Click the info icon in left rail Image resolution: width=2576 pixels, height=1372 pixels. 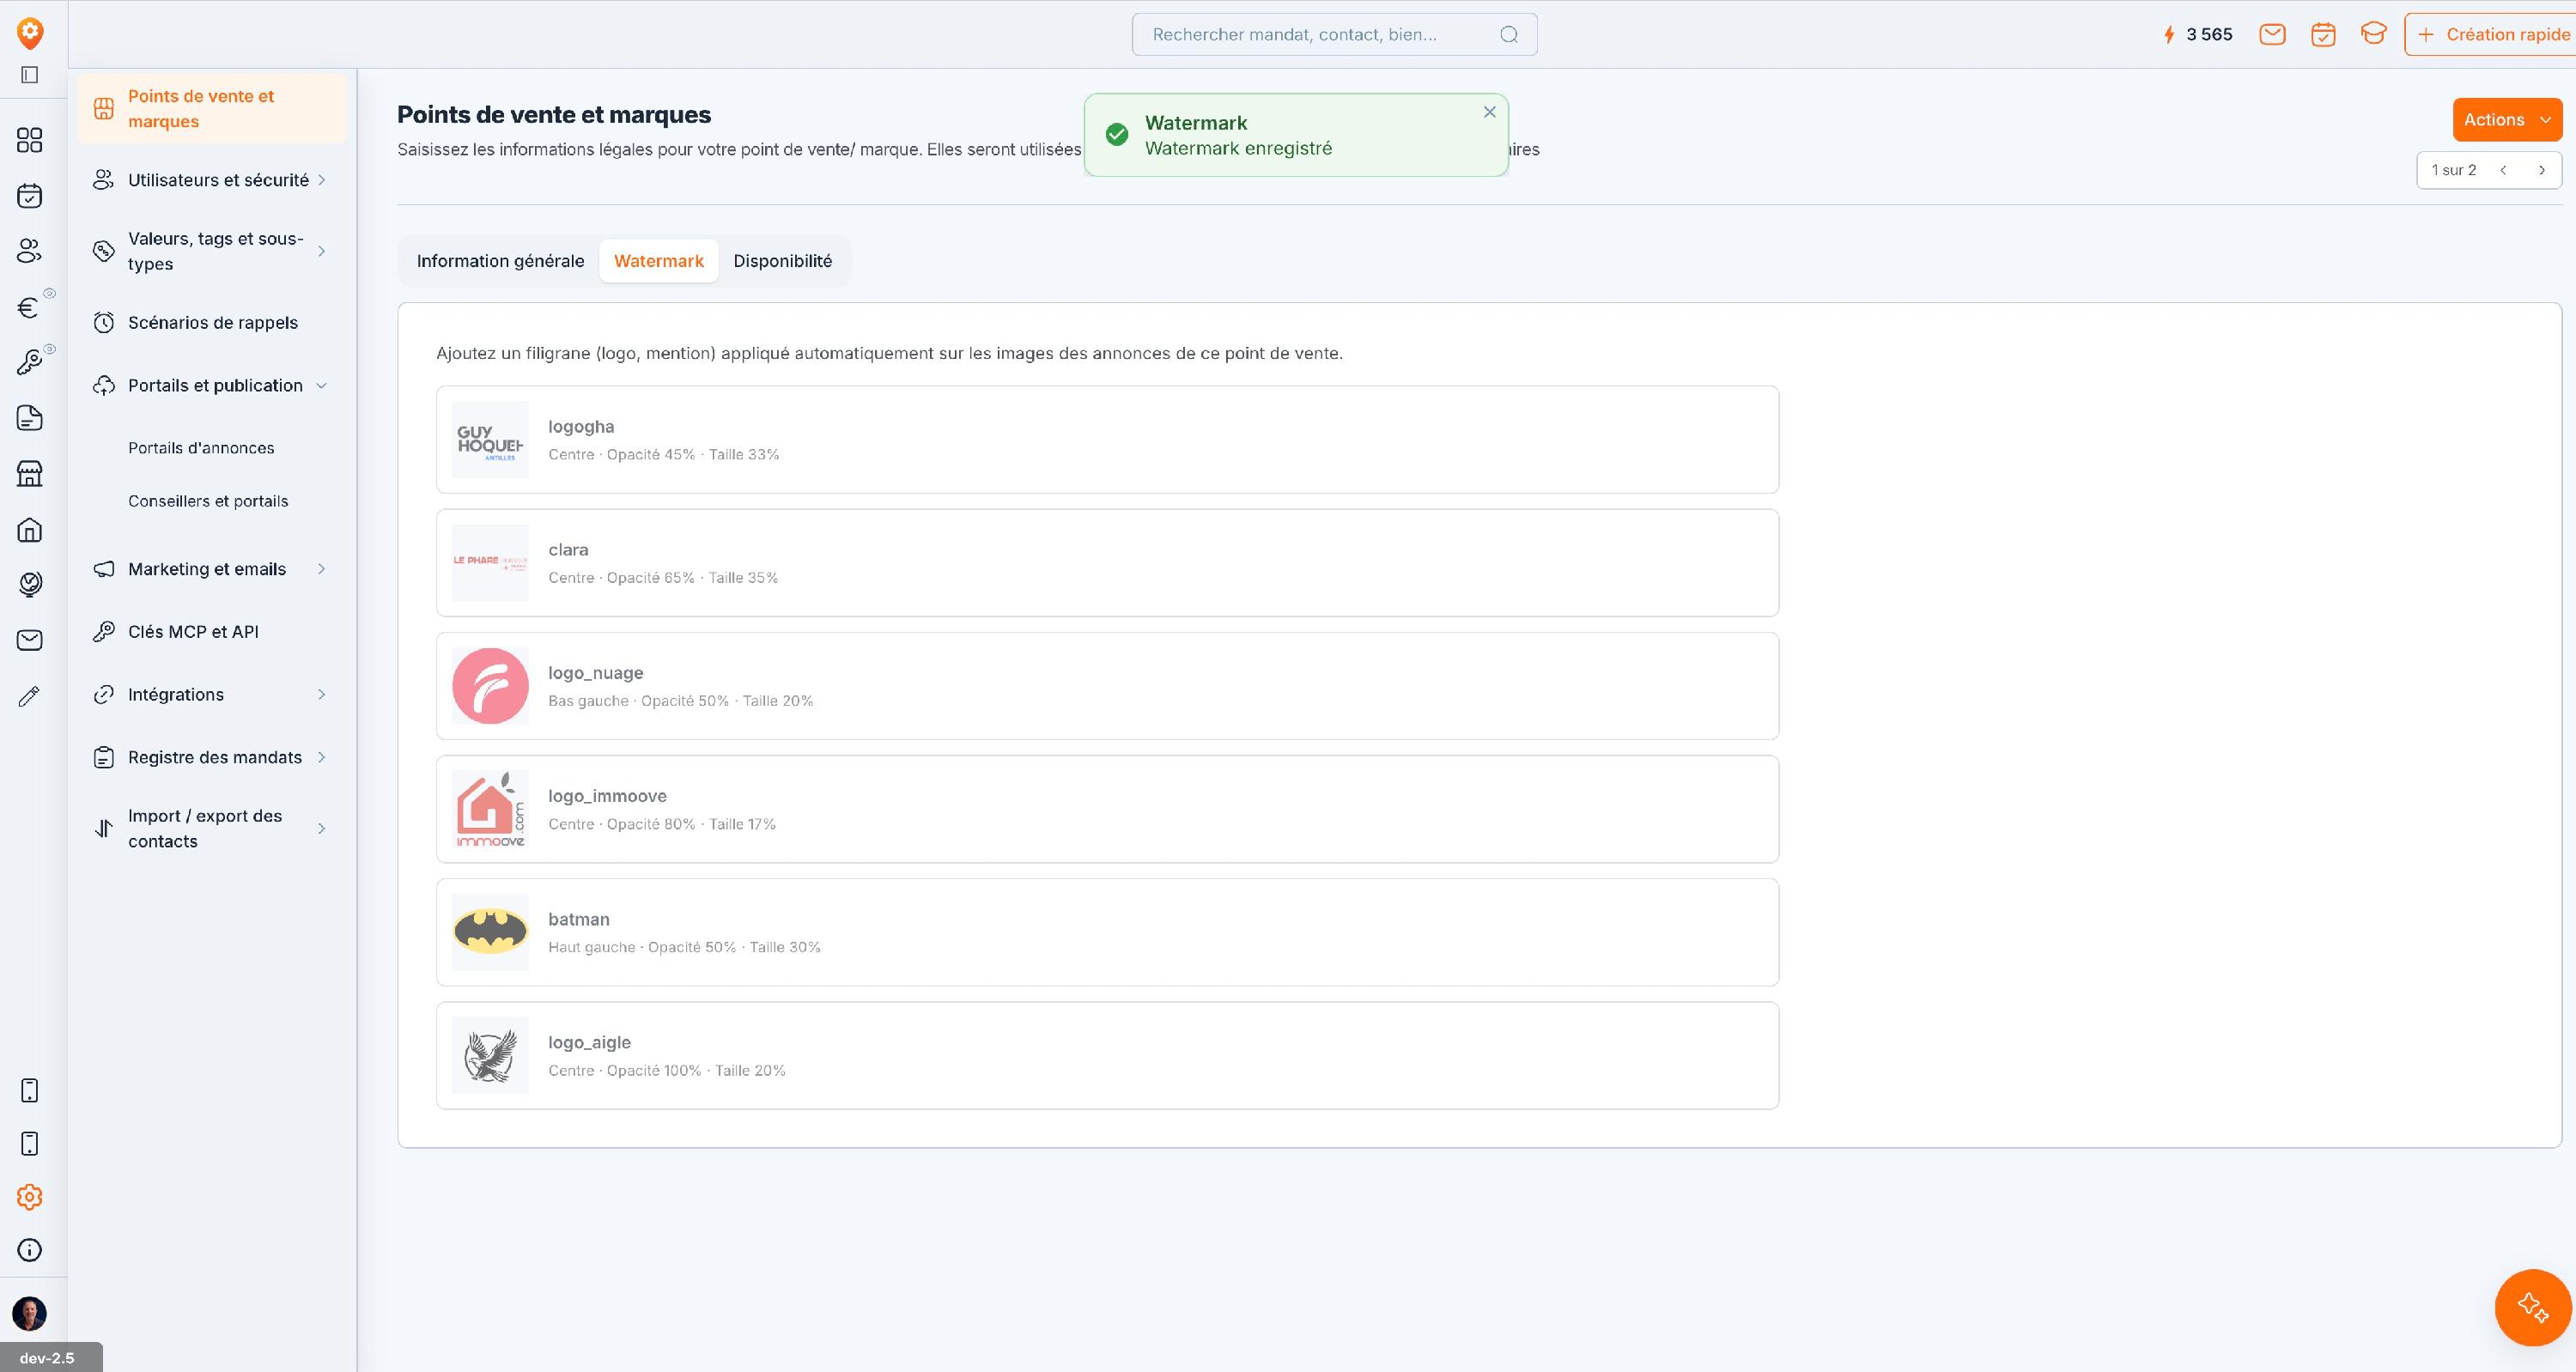30,1250
